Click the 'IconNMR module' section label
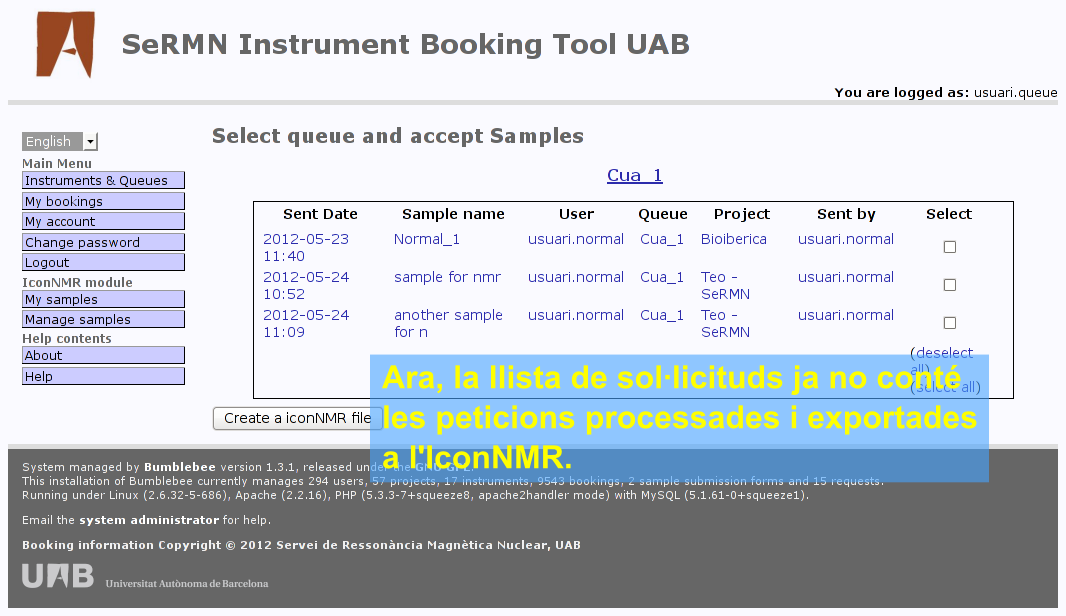The height and width of the screenshot is (616, 1066). point(78,282)
